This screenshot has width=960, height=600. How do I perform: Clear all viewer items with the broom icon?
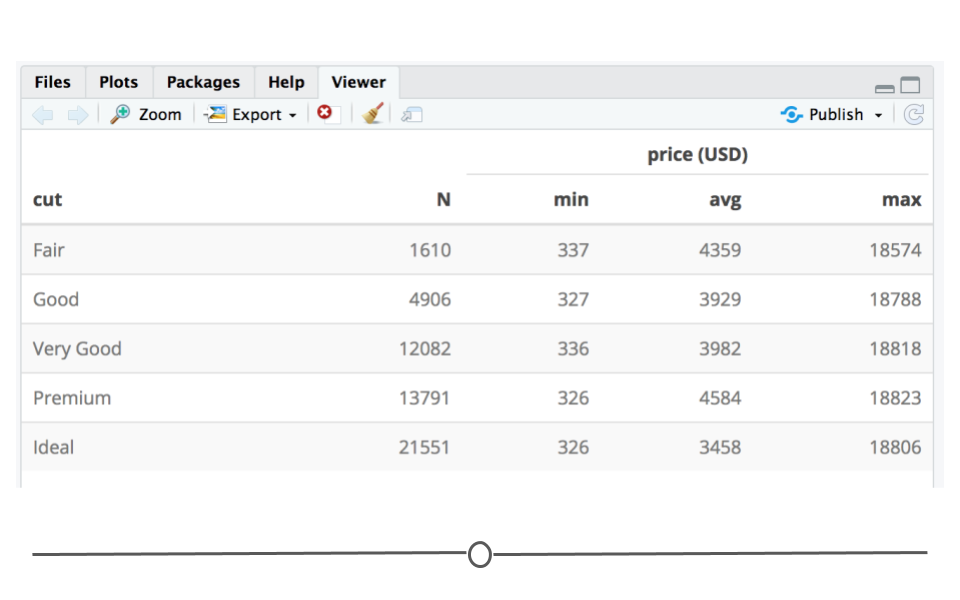point(372,114)
